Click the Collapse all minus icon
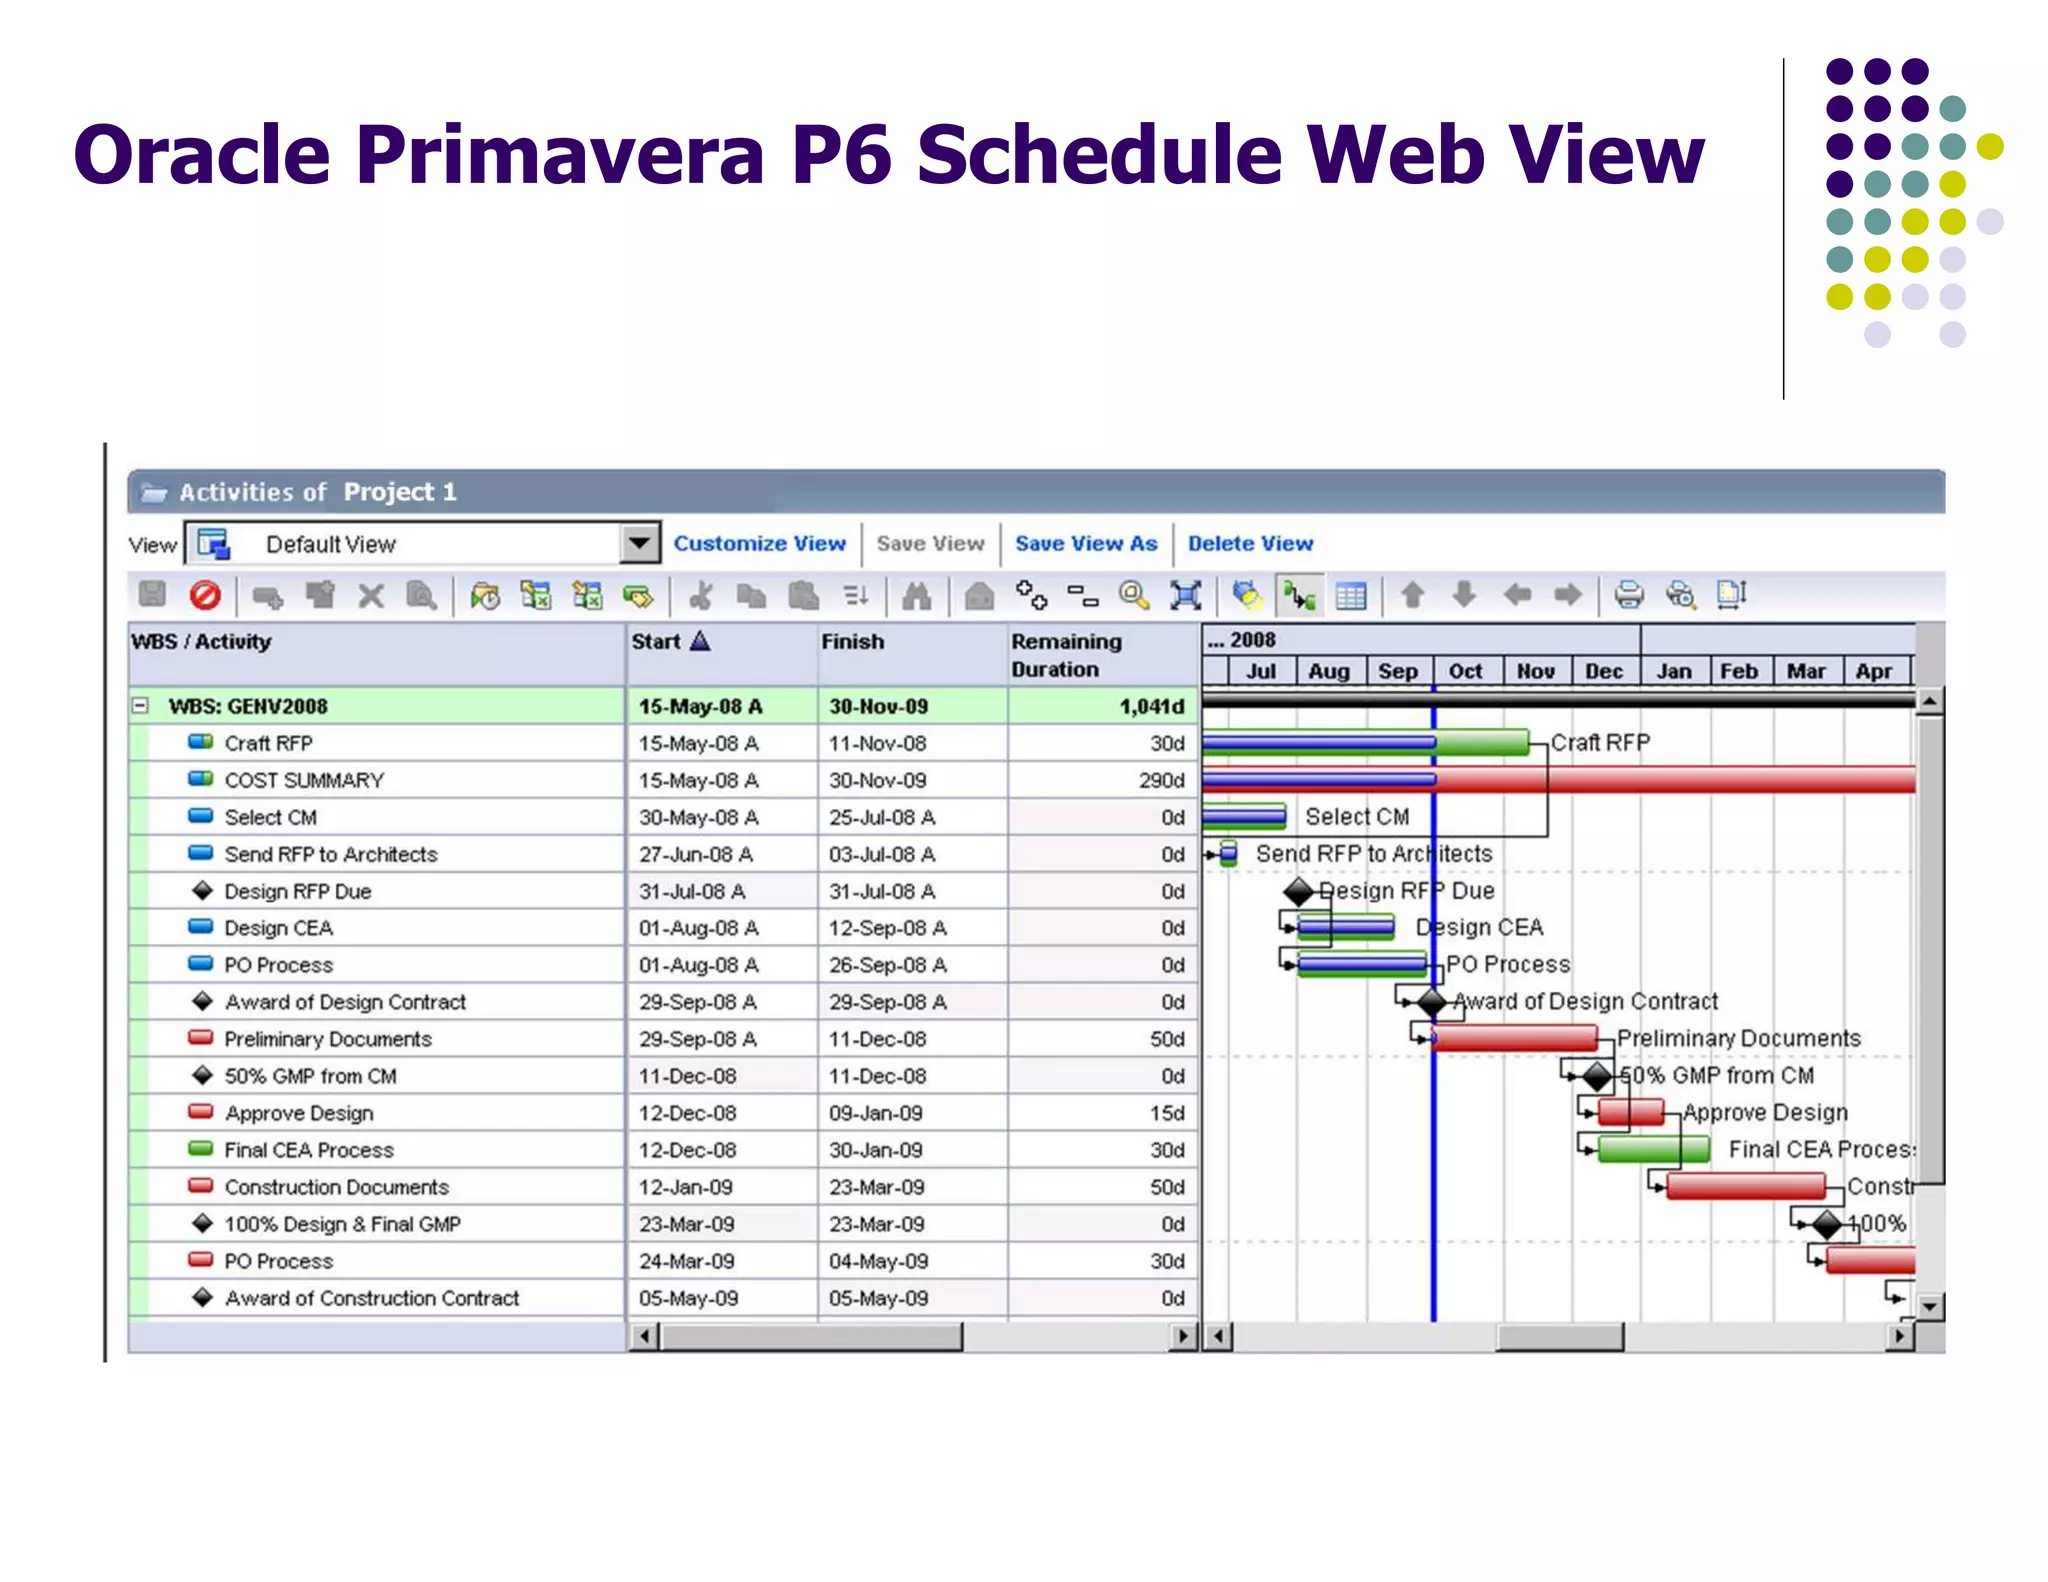The width and height of the screenshot is (2048, 1582). [x=1082, y=596]
